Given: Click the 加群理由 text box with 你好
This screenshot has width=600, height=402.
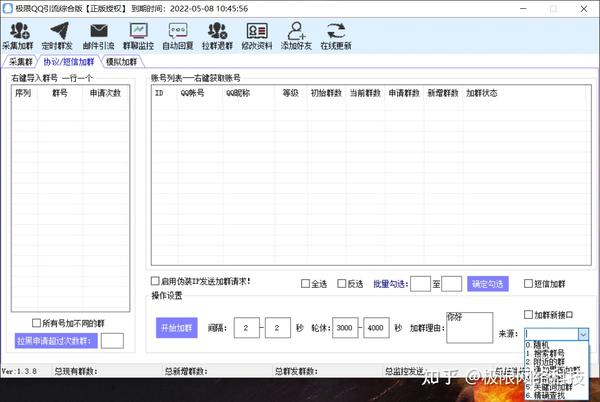Looking at the screenshot, I should (470, 327).
